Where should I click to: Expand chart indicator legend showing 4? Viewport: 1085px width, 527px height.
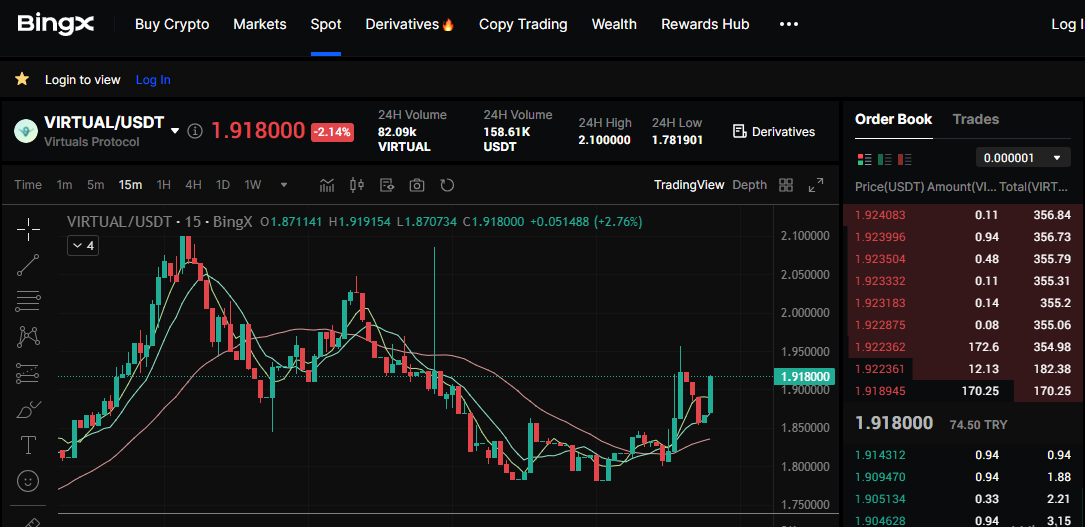(82, 246)
